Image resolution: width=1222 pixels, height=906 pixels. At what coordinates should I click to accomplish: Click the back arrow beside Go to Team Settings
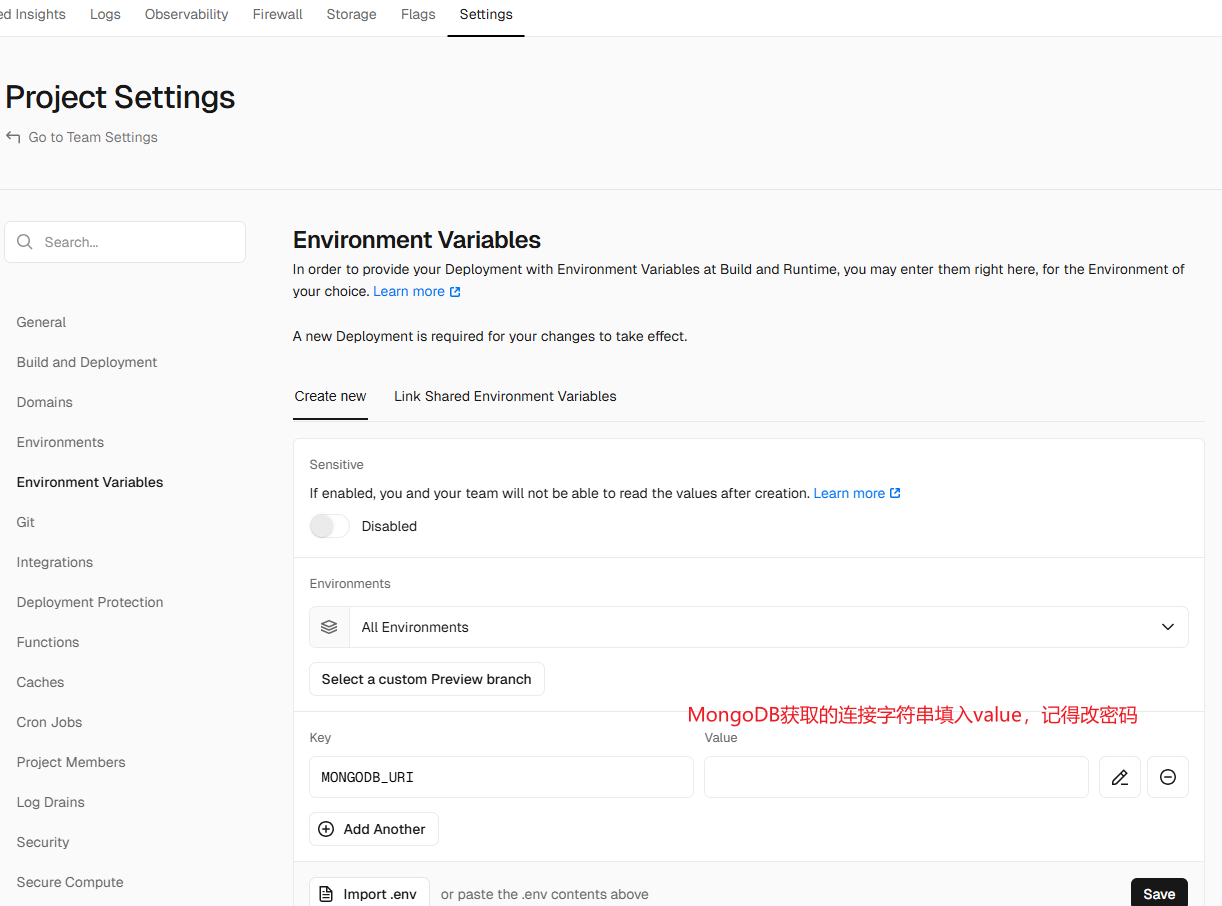point(11,137)
